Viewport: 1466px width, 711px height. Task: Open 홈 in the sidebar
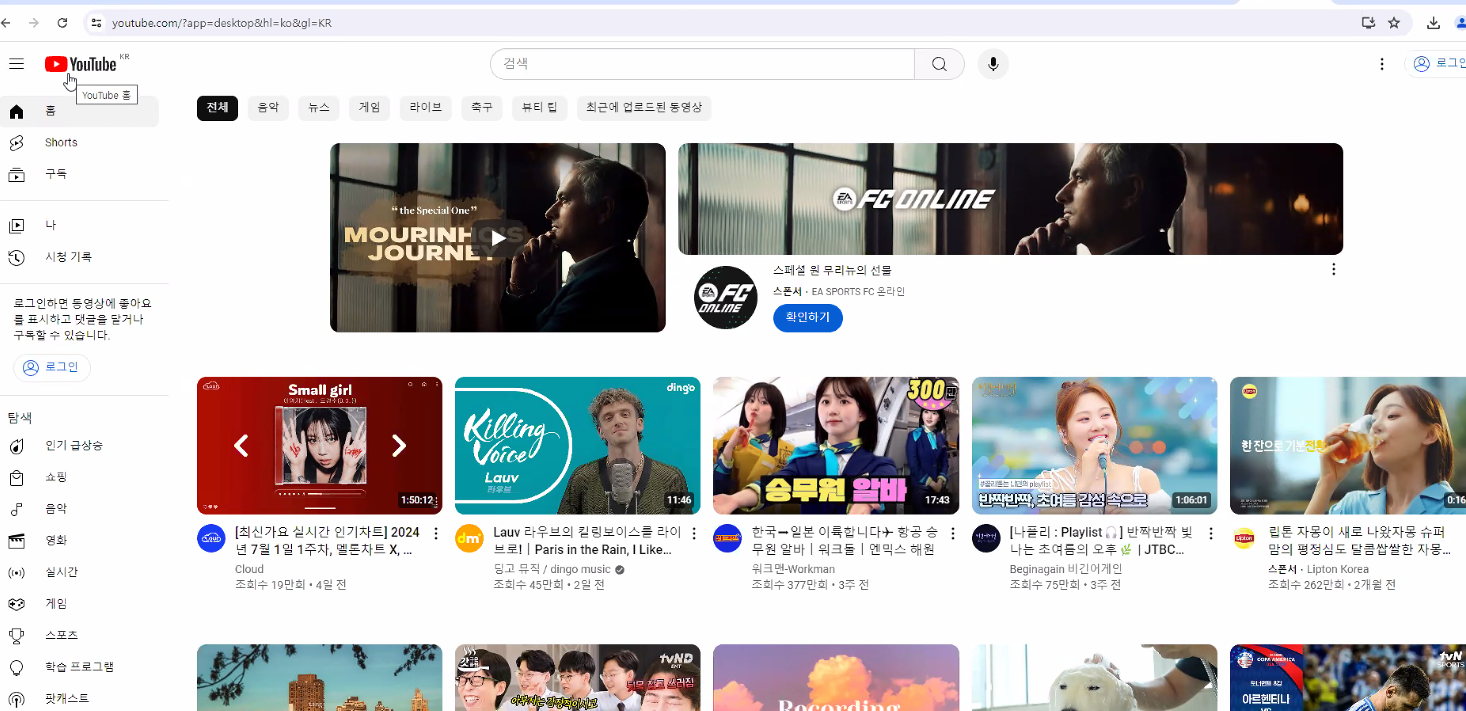80,112
